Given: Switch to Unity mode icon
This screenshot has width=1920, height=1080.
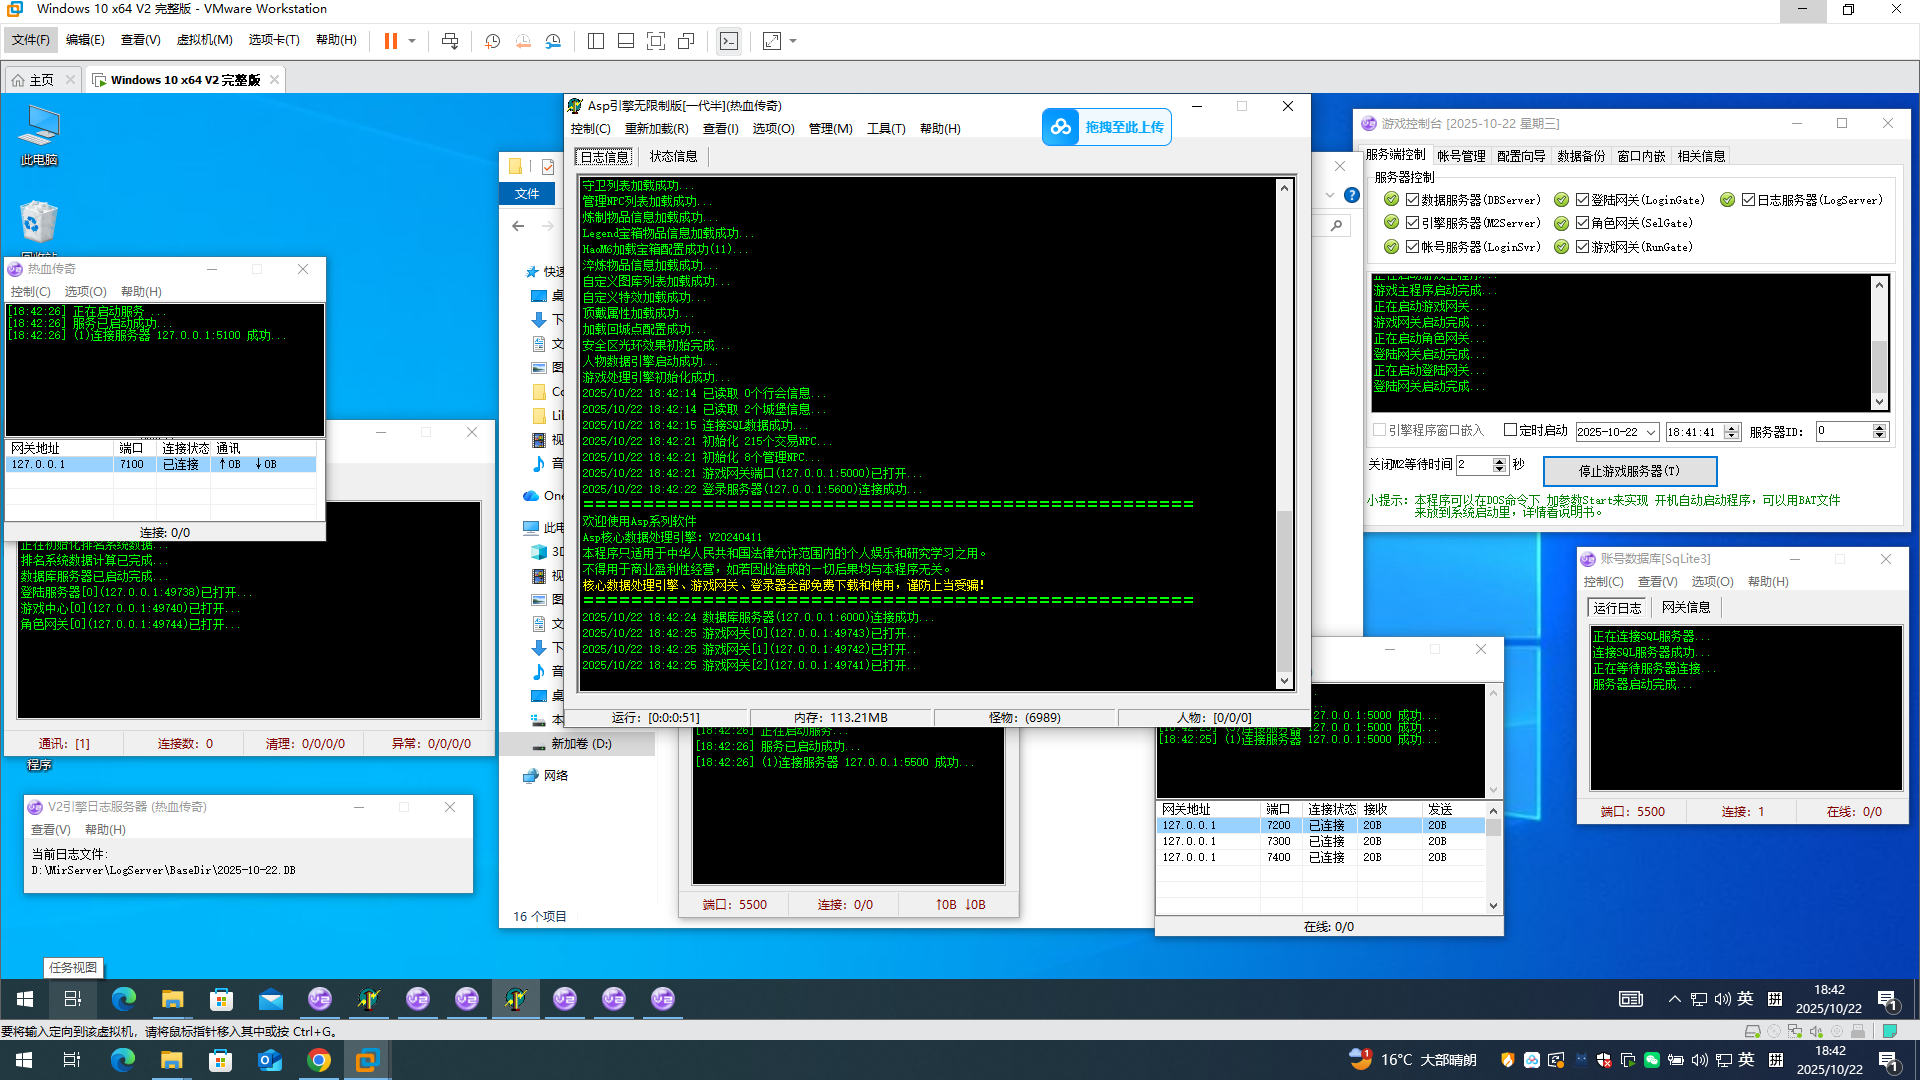Looking at the screenshot, I should tap(686, 41).
